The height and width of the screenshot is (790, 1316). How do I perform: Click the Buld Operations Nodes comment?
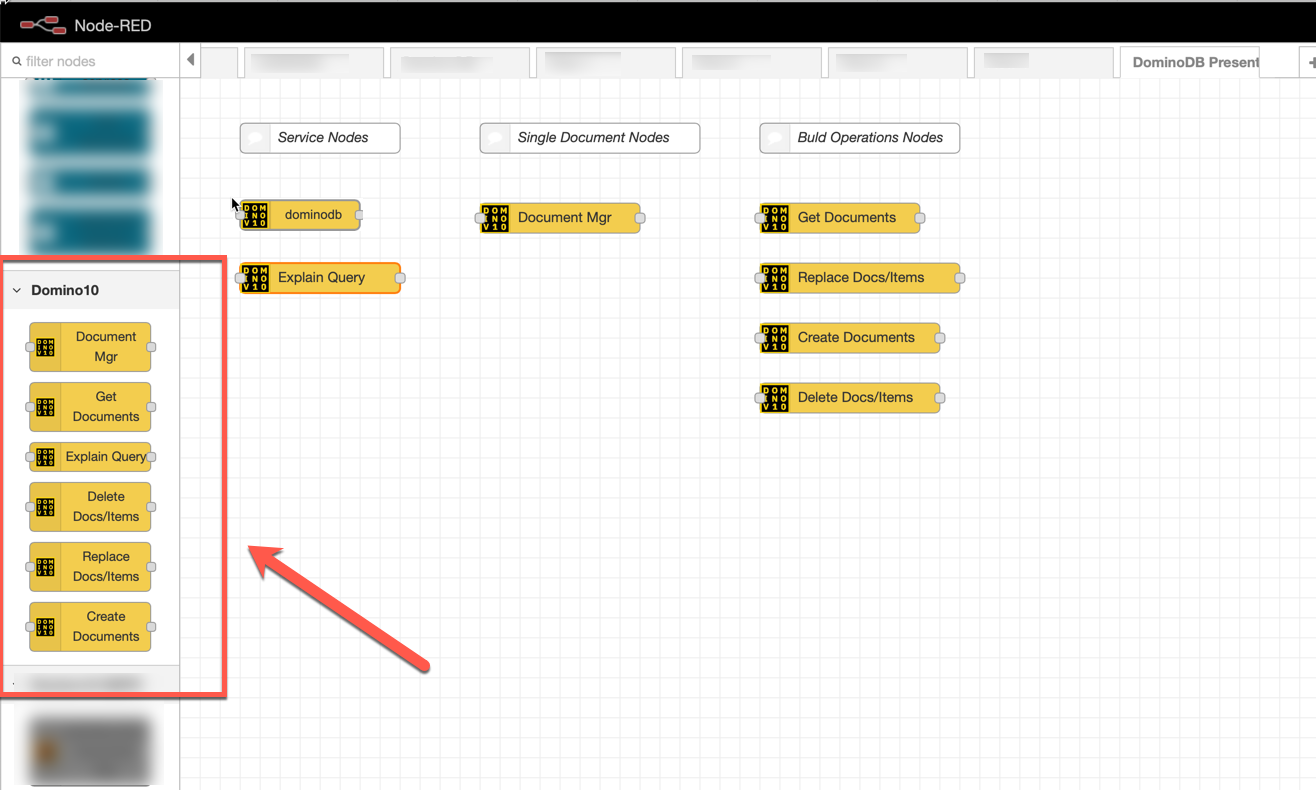(860, 138)
